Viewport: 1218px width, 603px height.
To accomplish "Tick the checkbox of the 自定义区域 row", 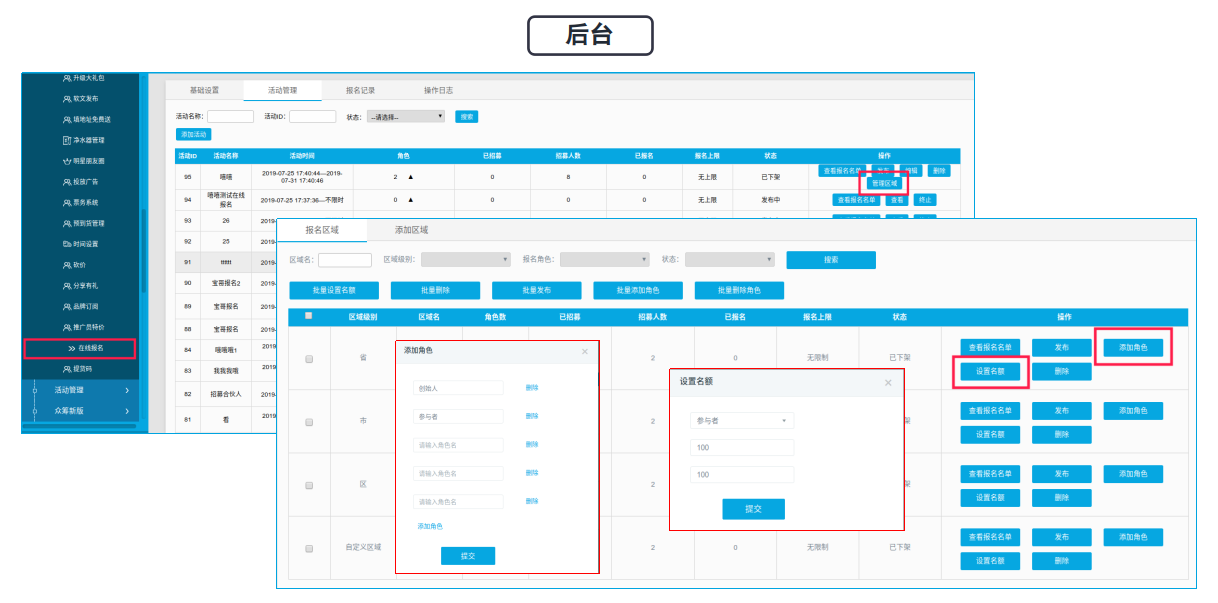I will [309, 548].
